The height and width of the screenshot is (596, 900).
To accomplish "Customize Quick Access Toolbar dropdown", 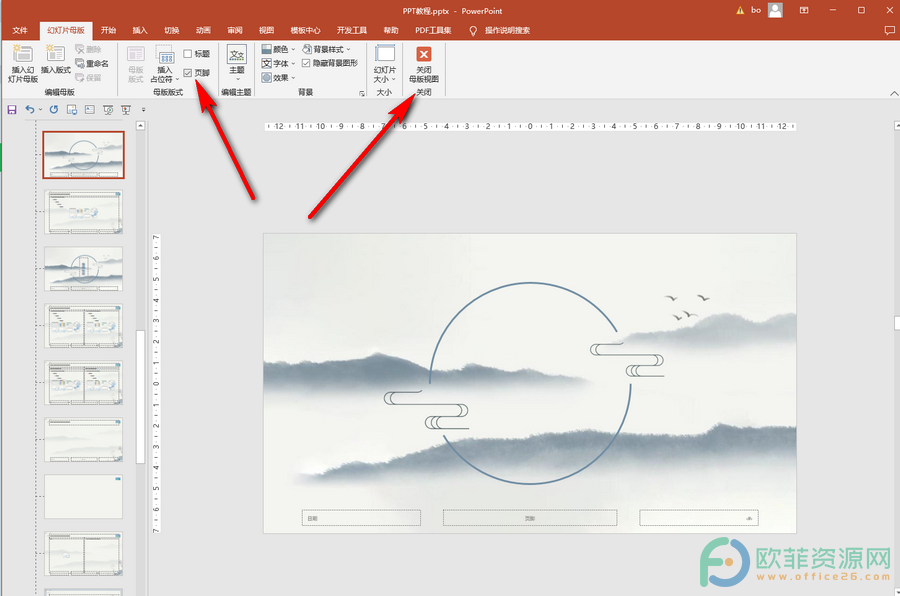I will click(x=143, y=110).
